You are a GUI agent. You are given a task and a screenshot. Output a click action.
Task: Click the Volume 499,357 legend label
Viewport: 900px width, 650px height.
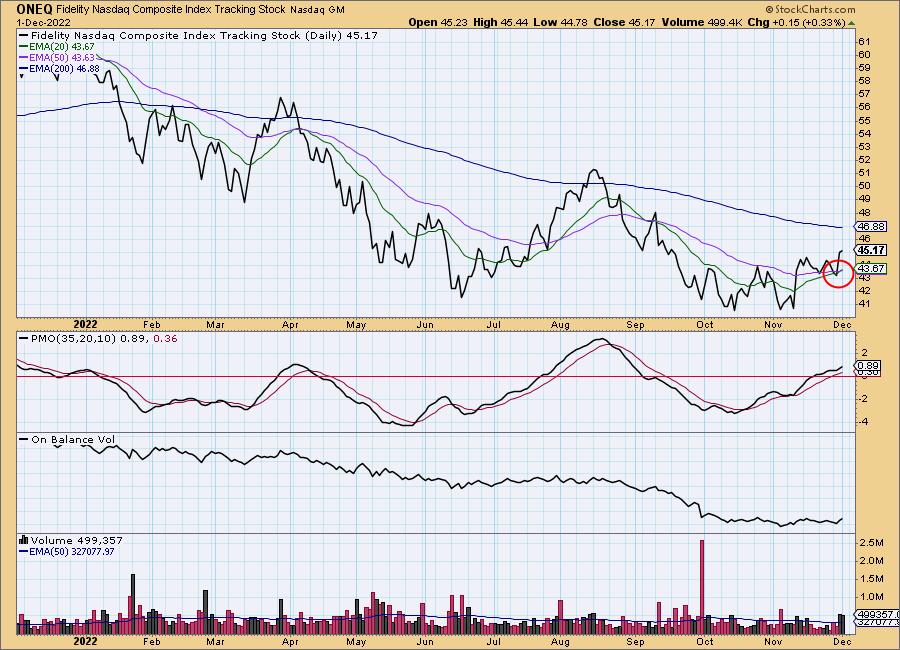tap(76, 540)
